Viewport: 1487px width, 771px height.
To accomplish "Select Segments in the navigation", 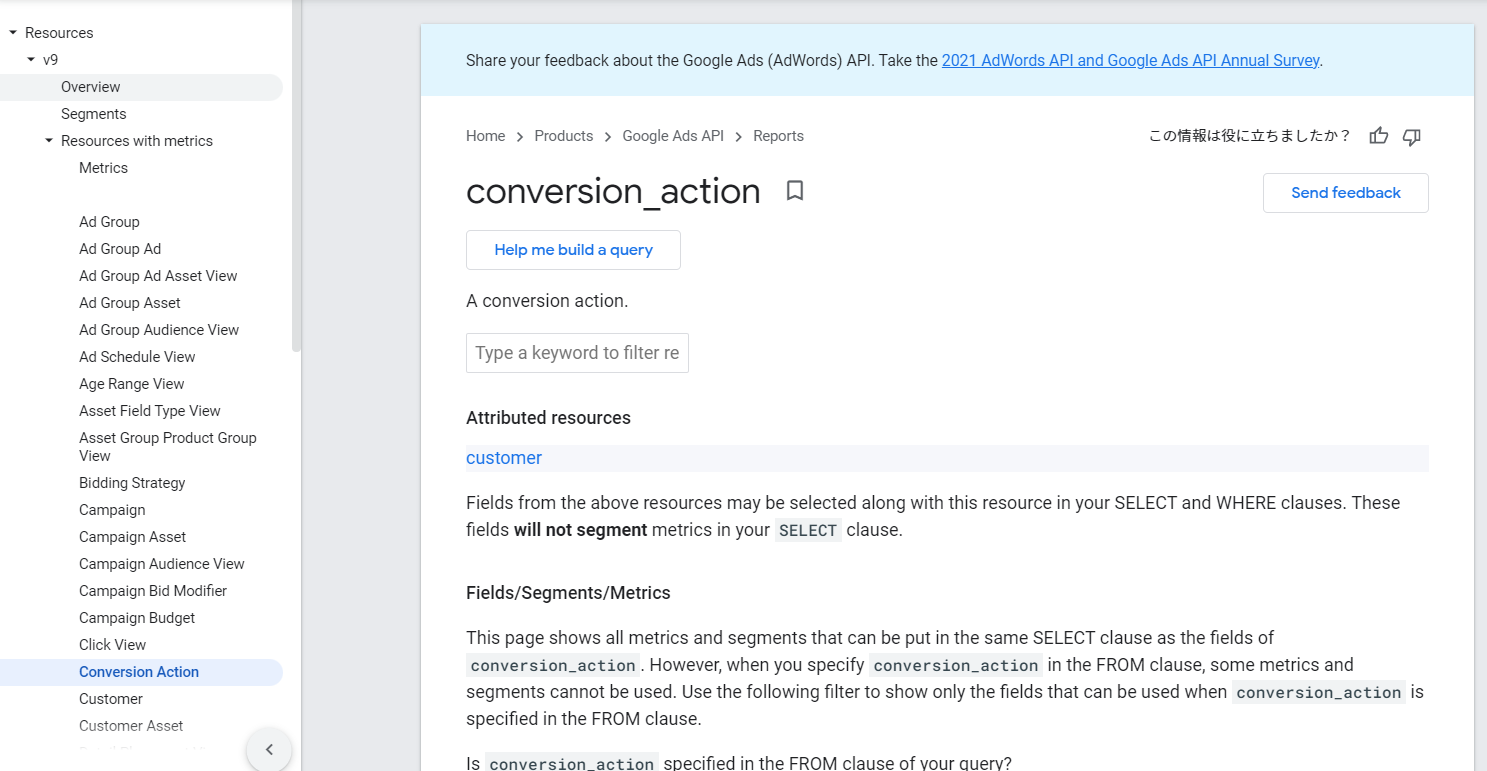I will click(x=94, y=114).
